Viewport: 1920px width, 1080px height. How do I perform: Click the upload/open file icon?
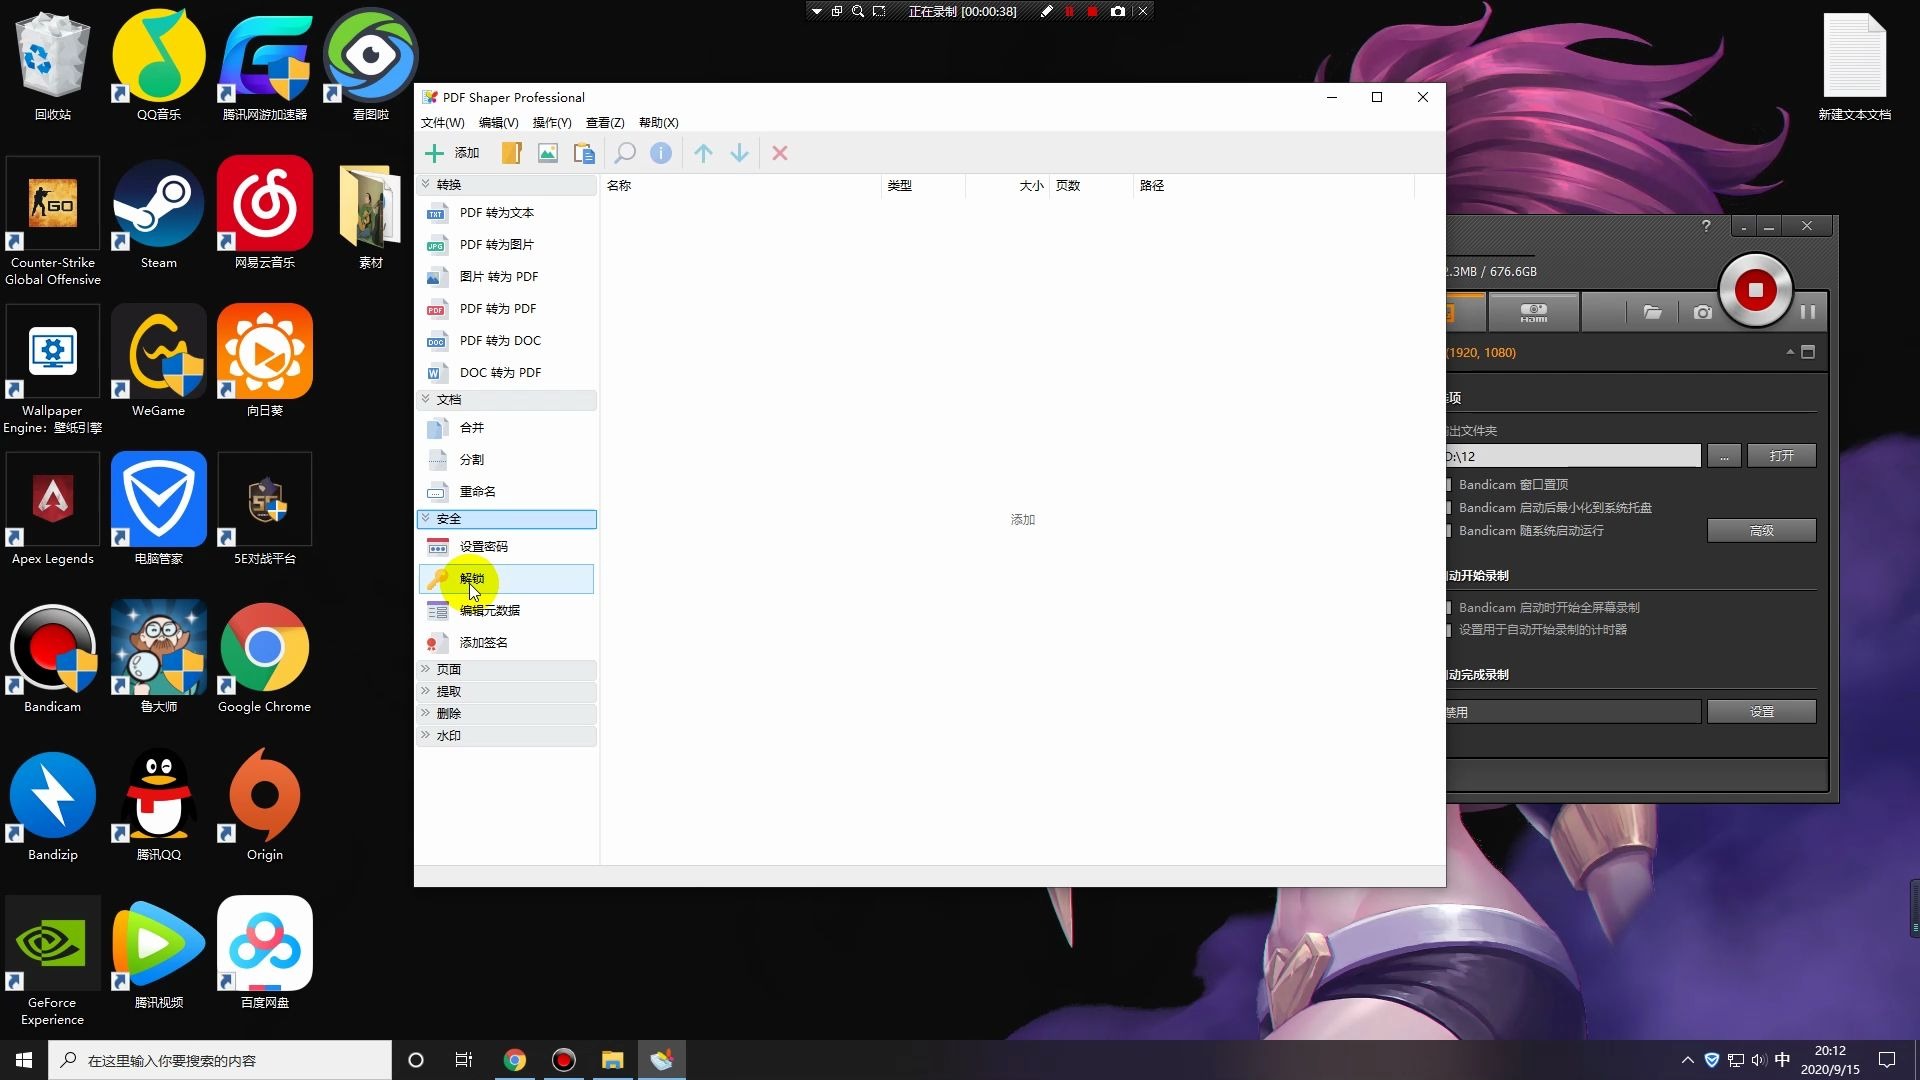tap(512, 153)
